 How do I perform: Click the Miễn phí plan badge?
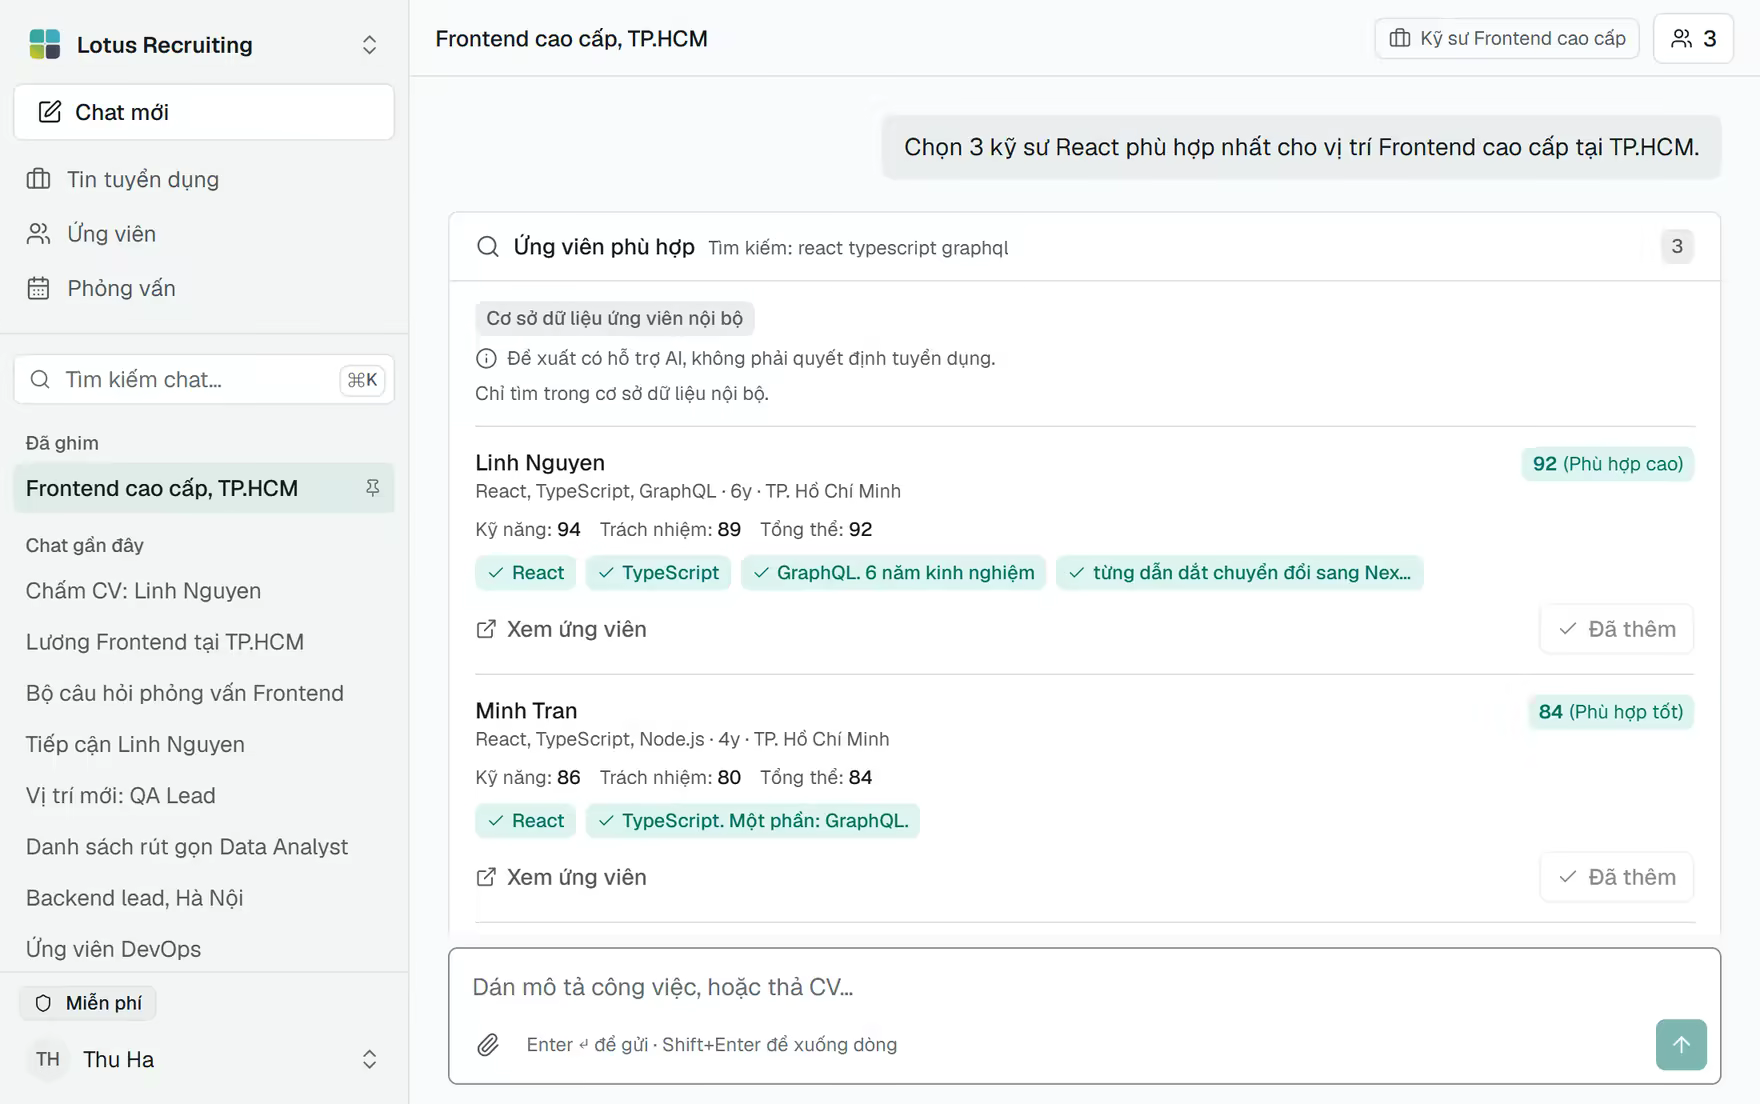click(88, 1003)
